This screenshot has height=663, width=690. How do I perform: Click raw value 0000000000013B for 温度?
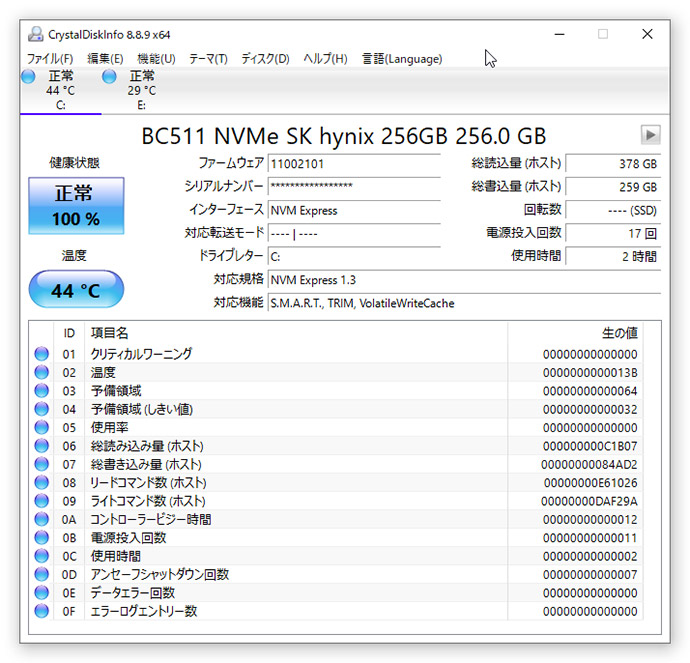[590, 373]
